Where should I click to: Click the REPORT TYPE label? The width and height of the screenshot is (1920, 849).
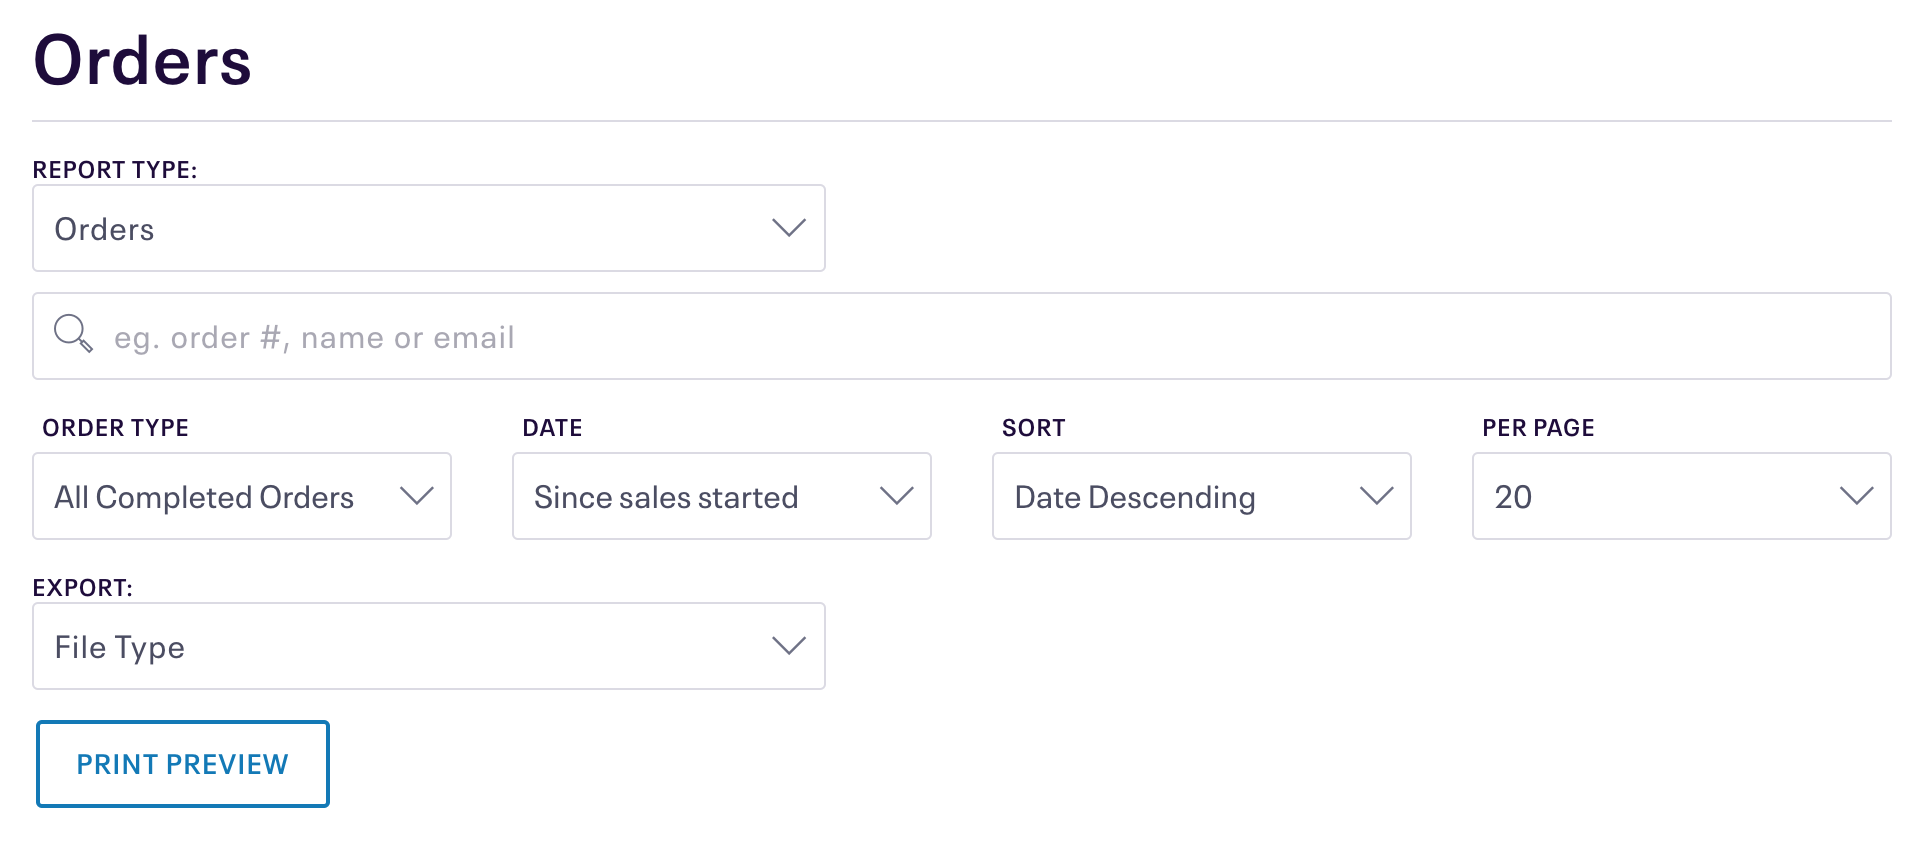(115, 170)
